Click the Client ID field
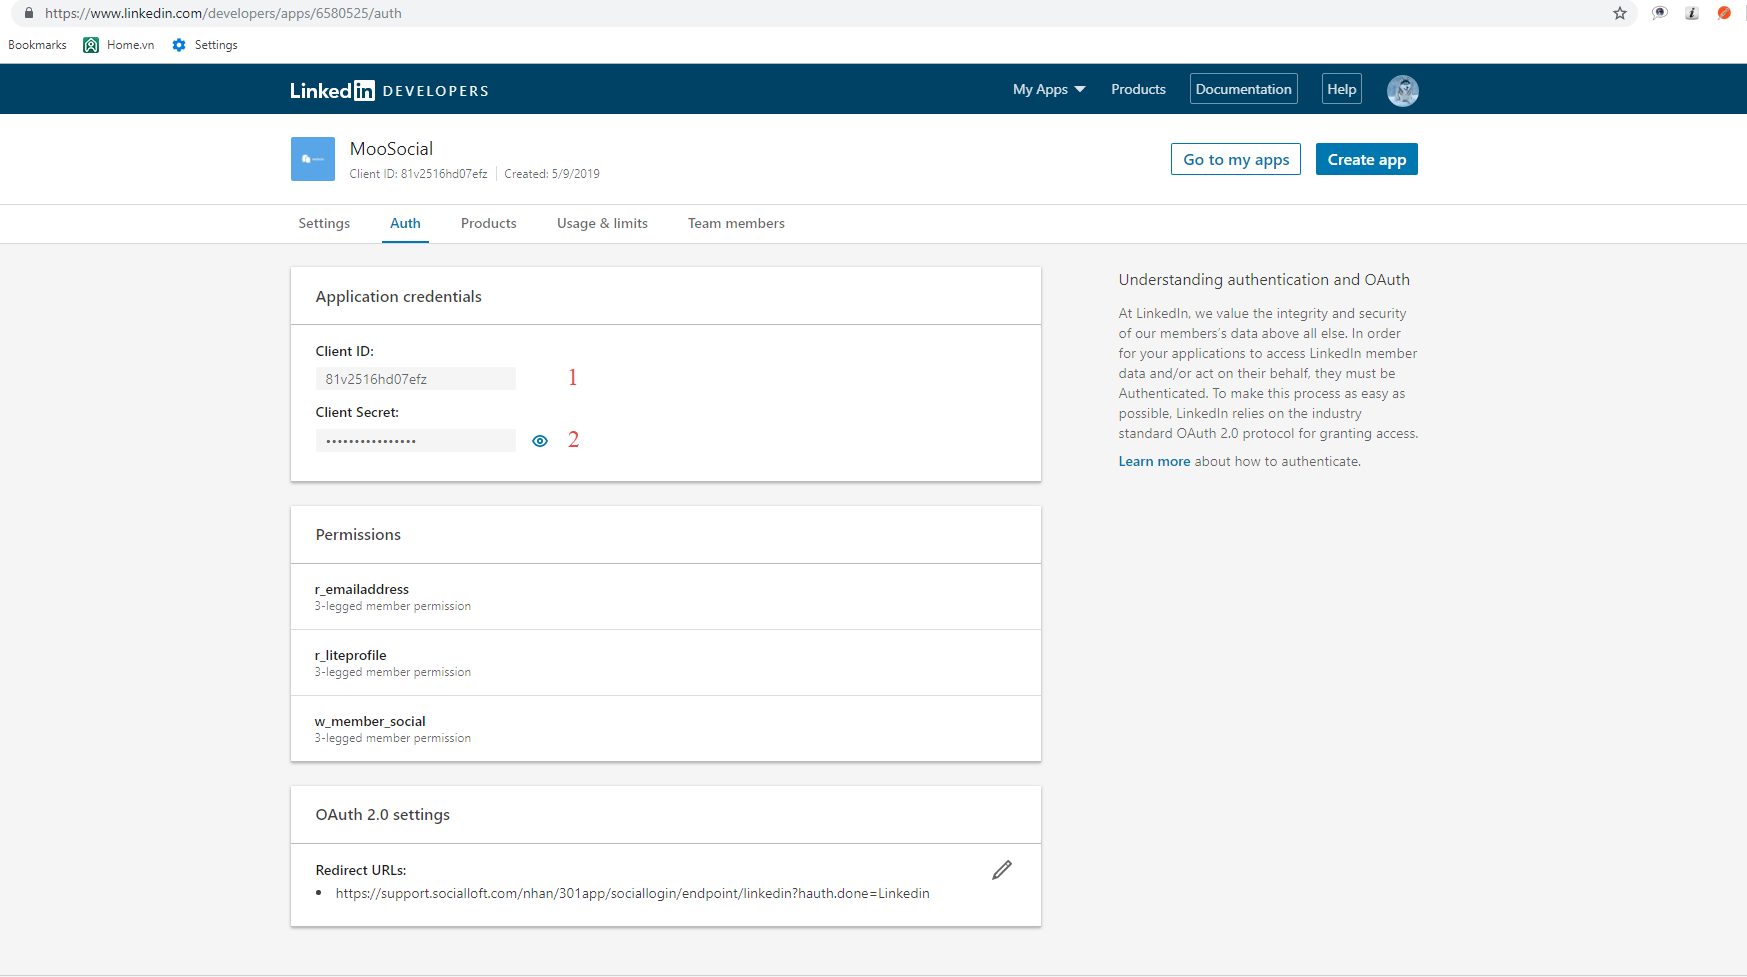 pos(416,379)
